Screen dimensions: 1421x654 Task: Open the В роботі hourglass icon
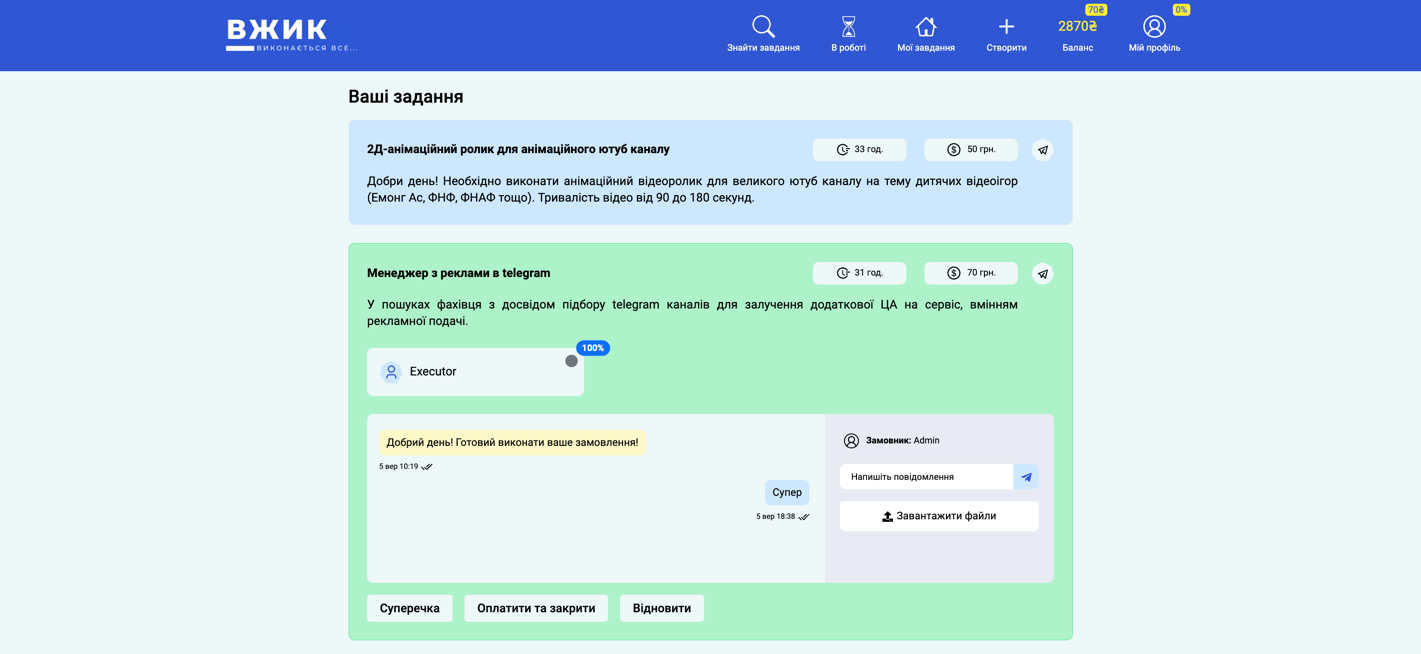848,27
